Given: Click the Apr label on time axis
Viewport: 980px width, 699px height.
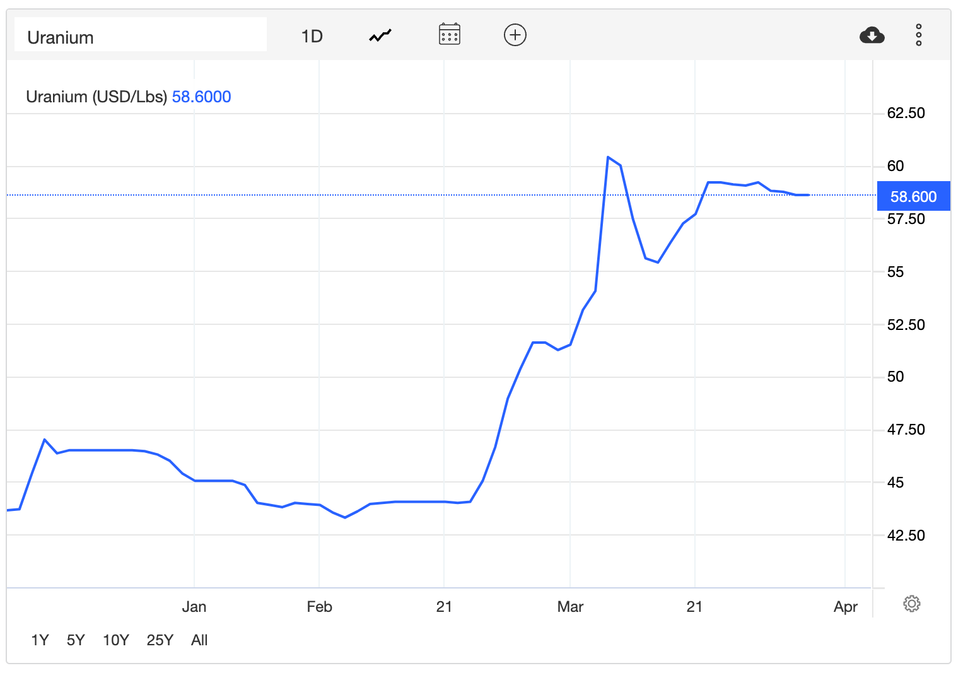Looking at the screenshot, I should 845,607.
